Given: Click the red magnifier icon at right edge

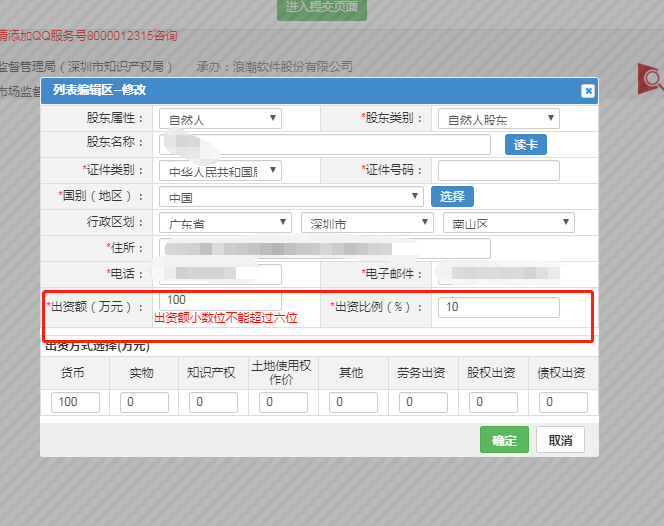Looking at the screenshot, I should [652, 80].
